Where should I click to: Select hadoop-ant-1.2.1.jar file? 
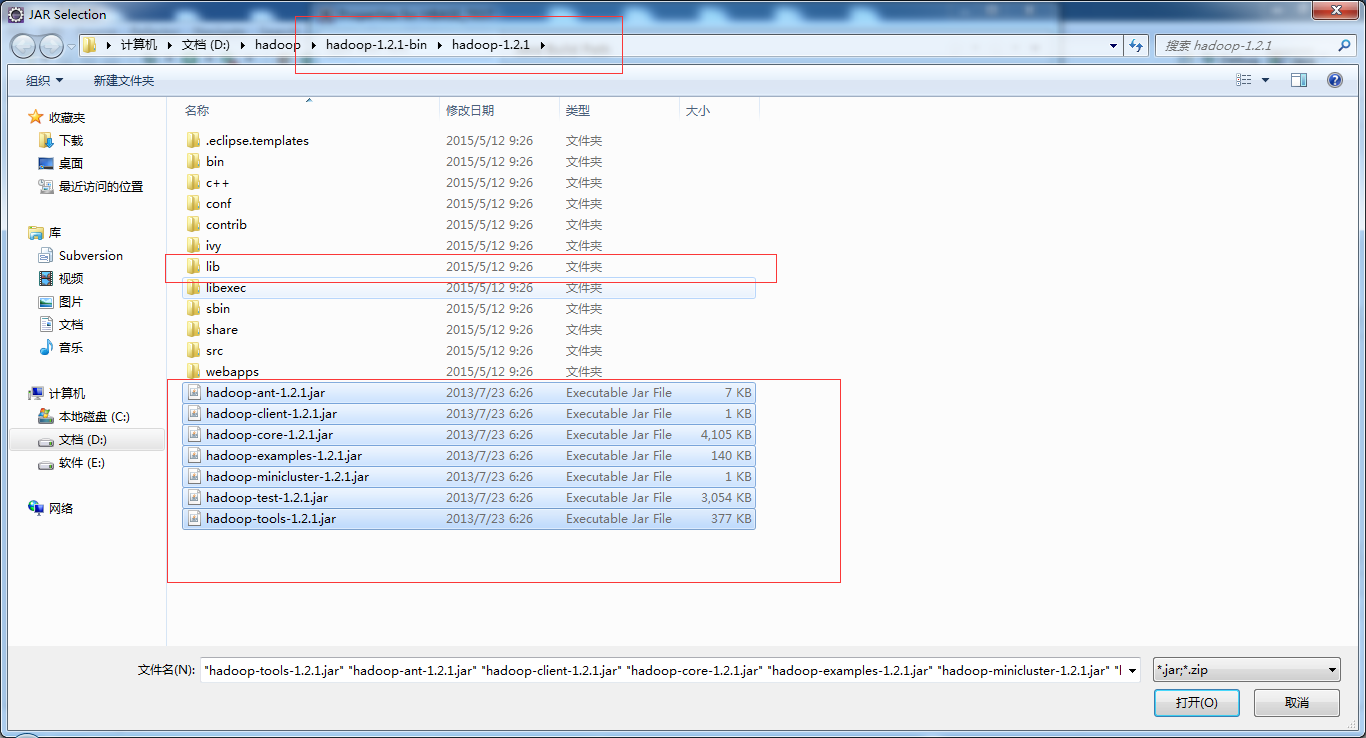[469, 392]
